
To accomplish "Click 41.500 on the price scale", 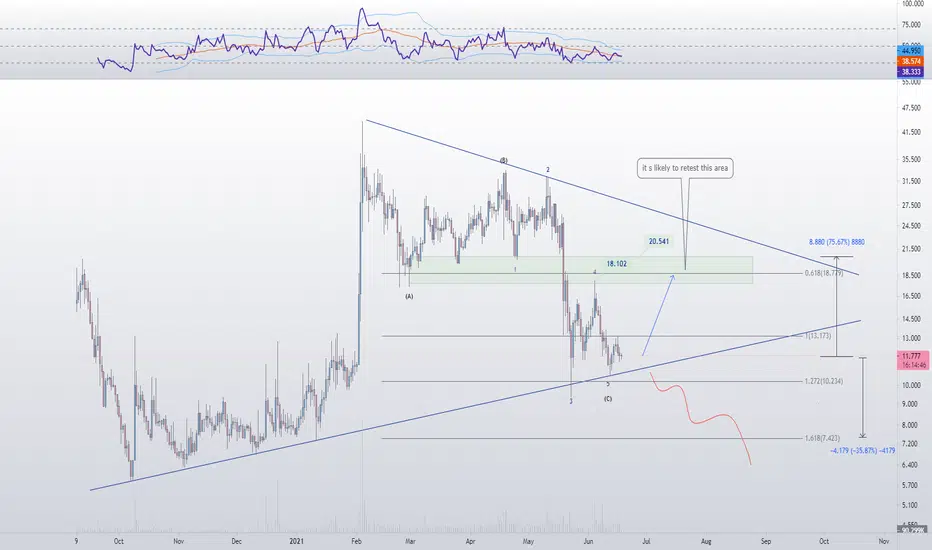I will pyautogui.click(x=911, y=133).
